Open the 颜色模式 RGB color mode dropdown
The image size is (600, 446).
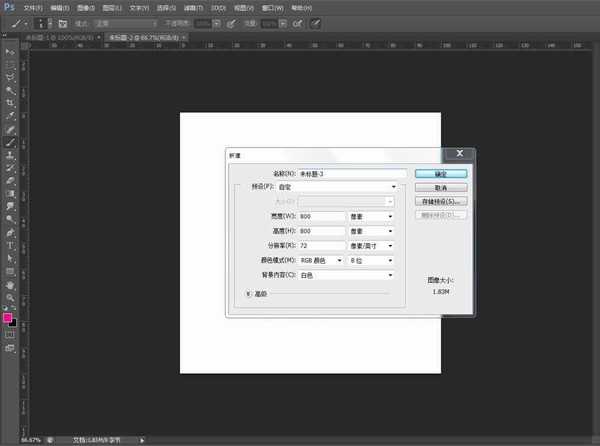pos(314,260)
